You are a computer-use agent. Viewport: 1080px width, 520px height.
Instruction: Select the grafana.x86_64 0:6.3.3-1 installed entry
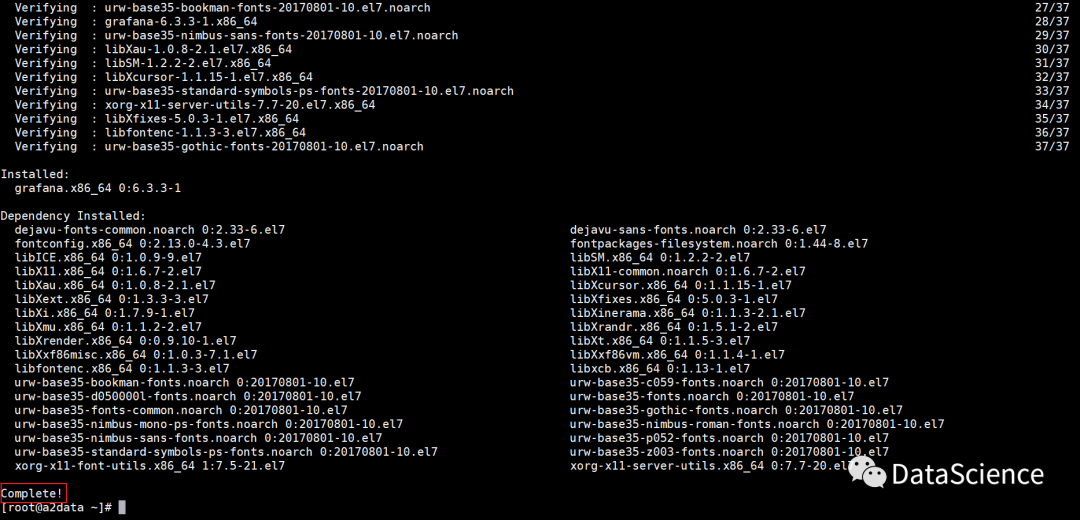[97, 188]
